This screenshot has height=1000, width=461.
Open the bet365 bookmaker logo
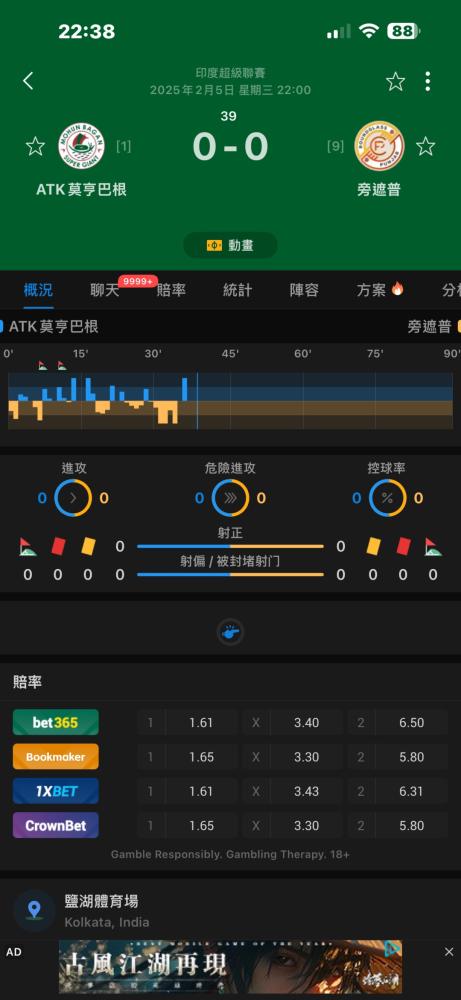(55, 723)
